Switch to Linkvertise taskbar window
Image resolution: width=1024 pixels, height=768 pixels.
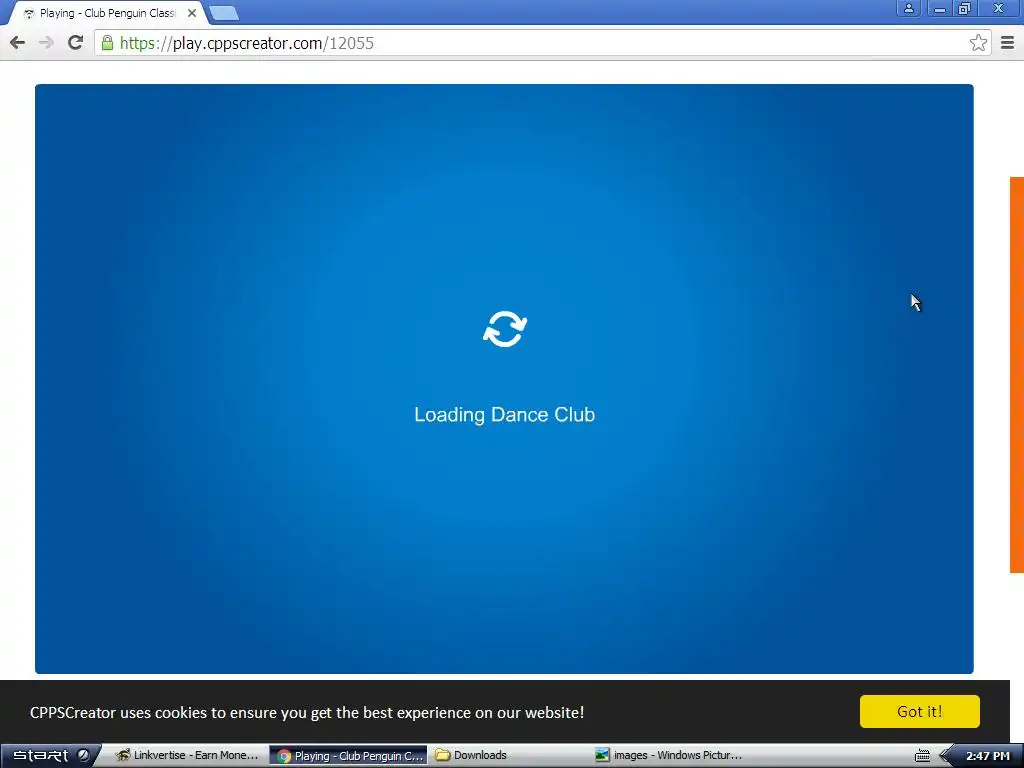pyautogui.click(x=187, y=756)
